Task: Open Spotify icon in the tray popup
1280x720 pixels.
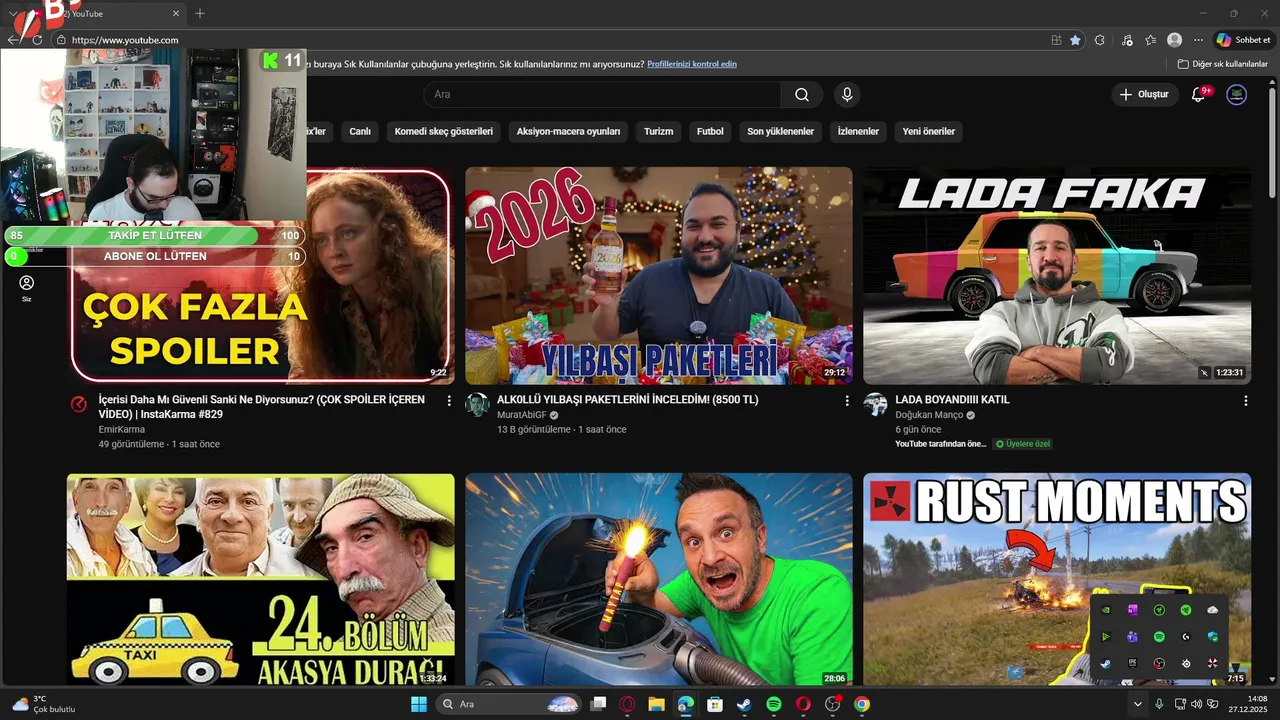Action: pyautogui.click(x=1159, y=637)
